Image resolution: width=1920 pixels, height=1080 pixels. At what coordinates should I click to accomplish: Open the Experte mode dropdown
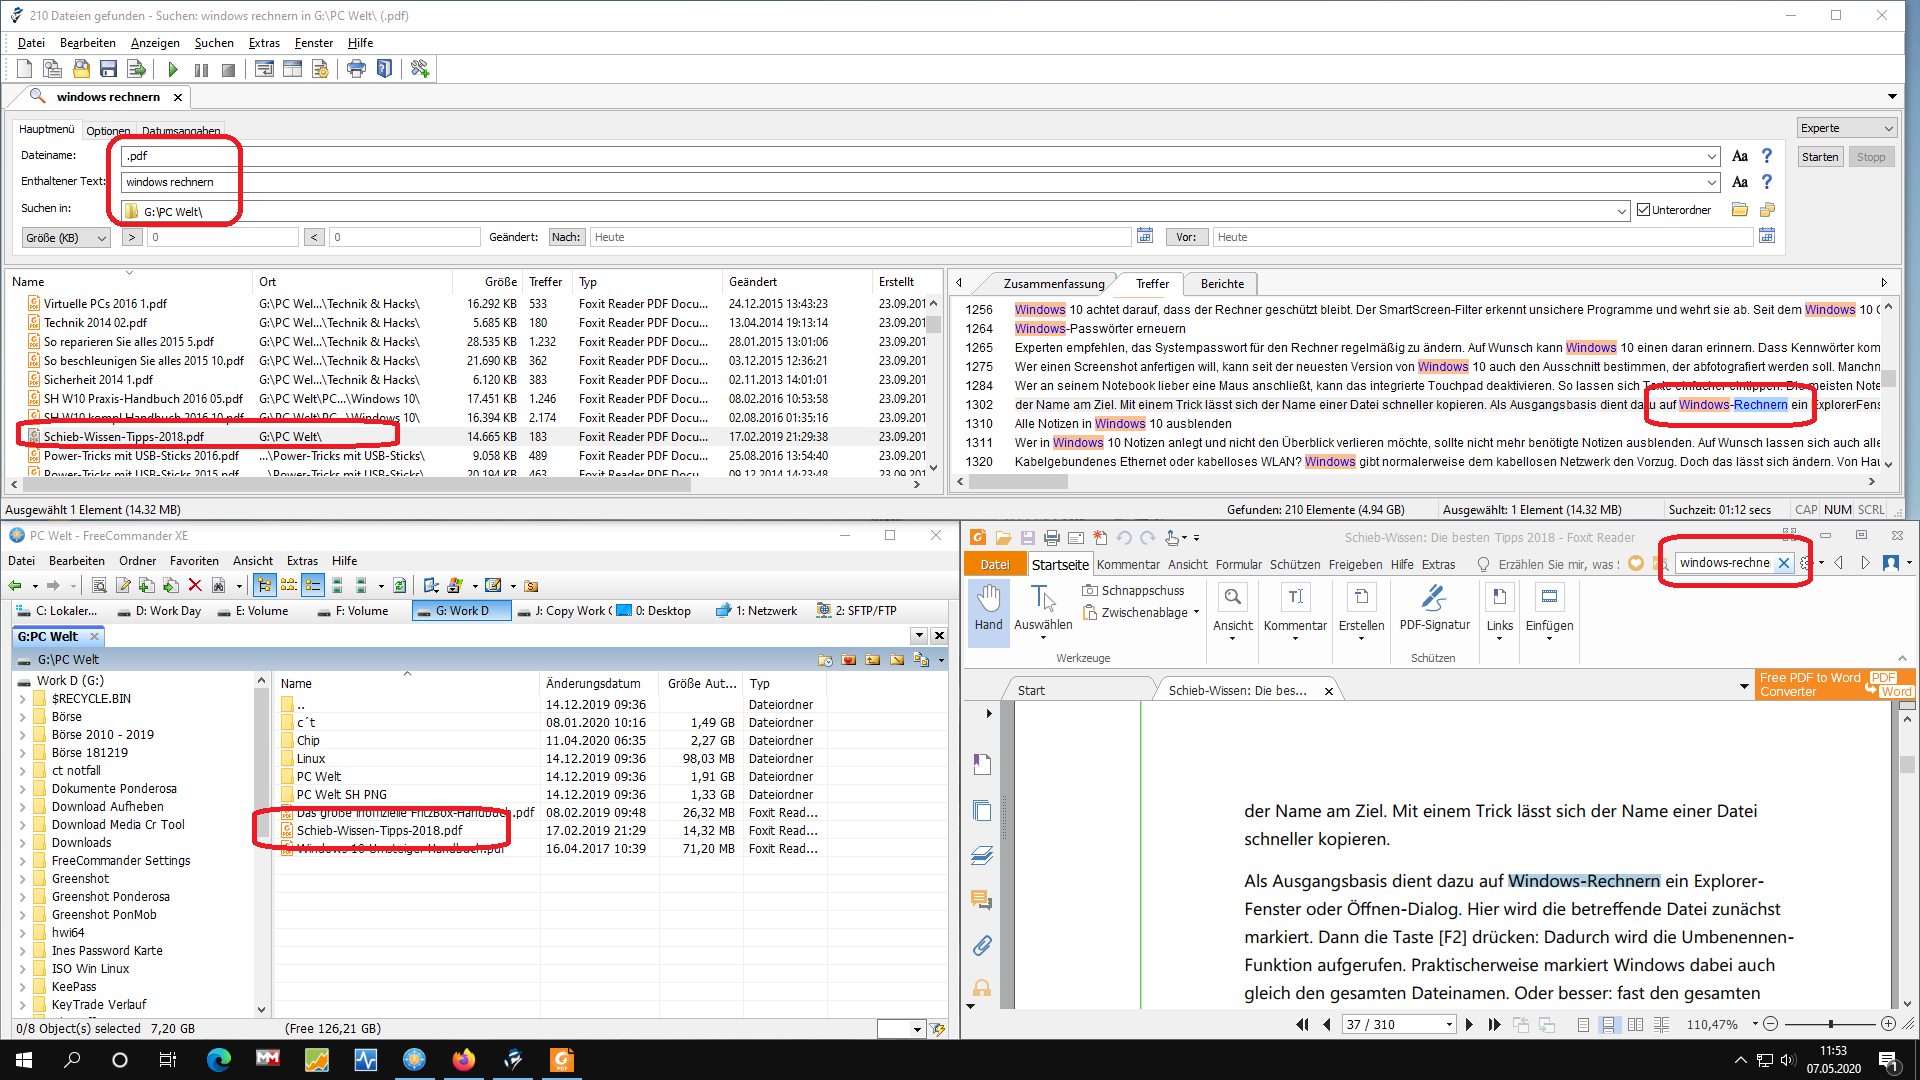pos(1846,128)
